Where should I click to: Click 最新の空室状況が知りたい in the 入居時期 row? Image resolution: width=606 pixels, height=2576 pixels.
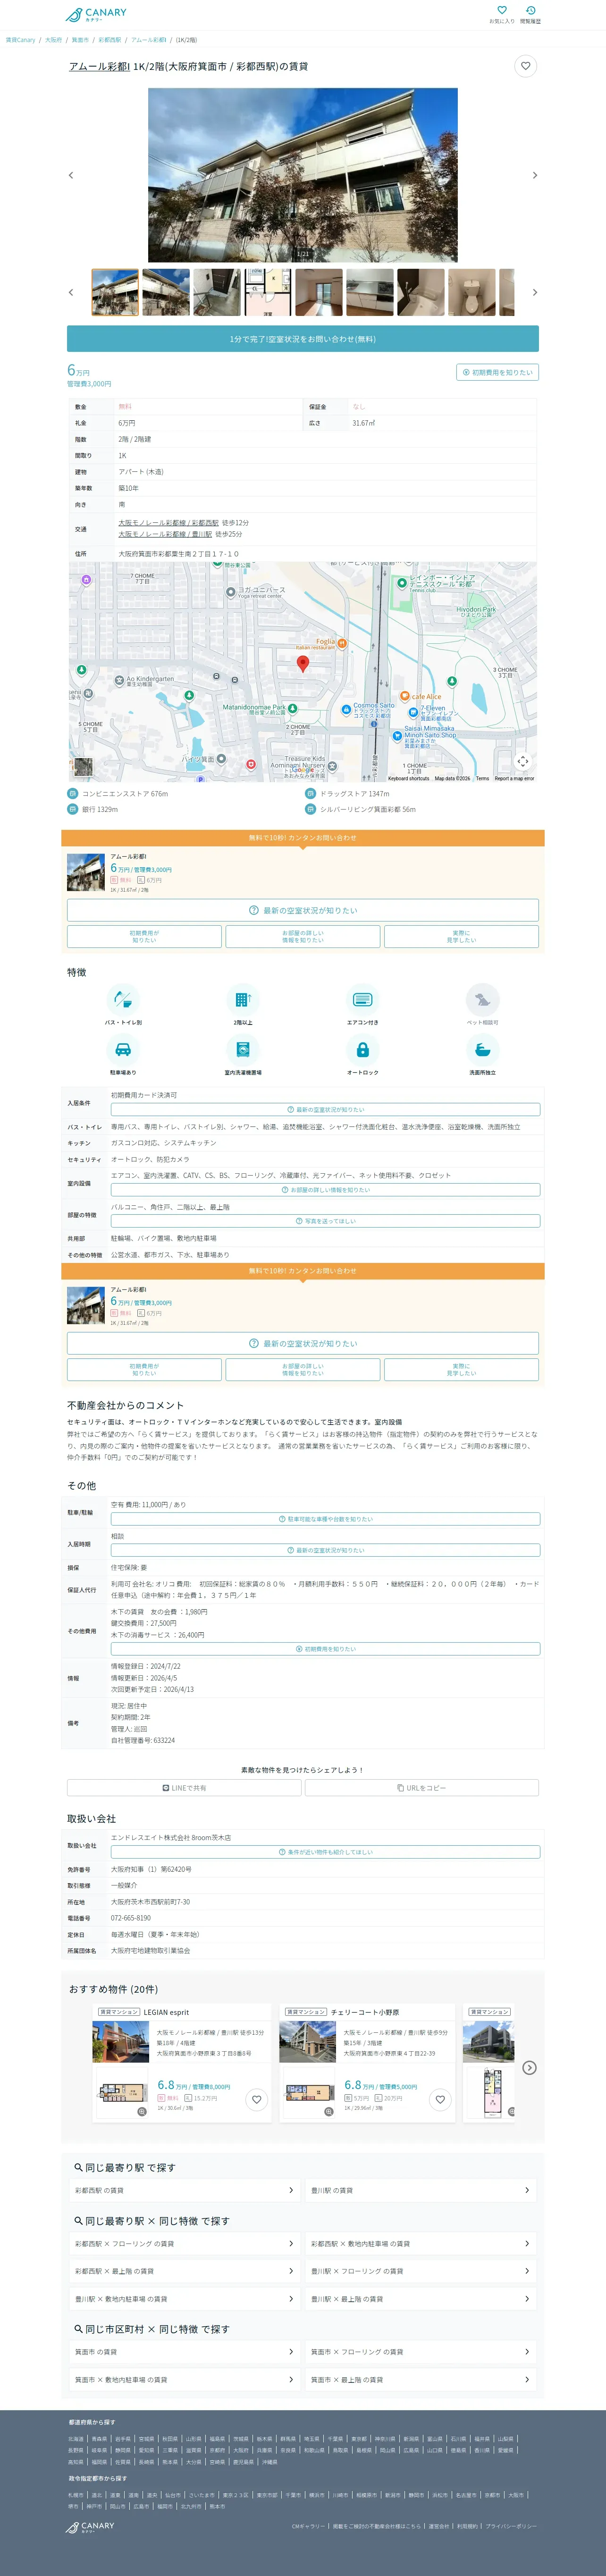(325, 1550)
